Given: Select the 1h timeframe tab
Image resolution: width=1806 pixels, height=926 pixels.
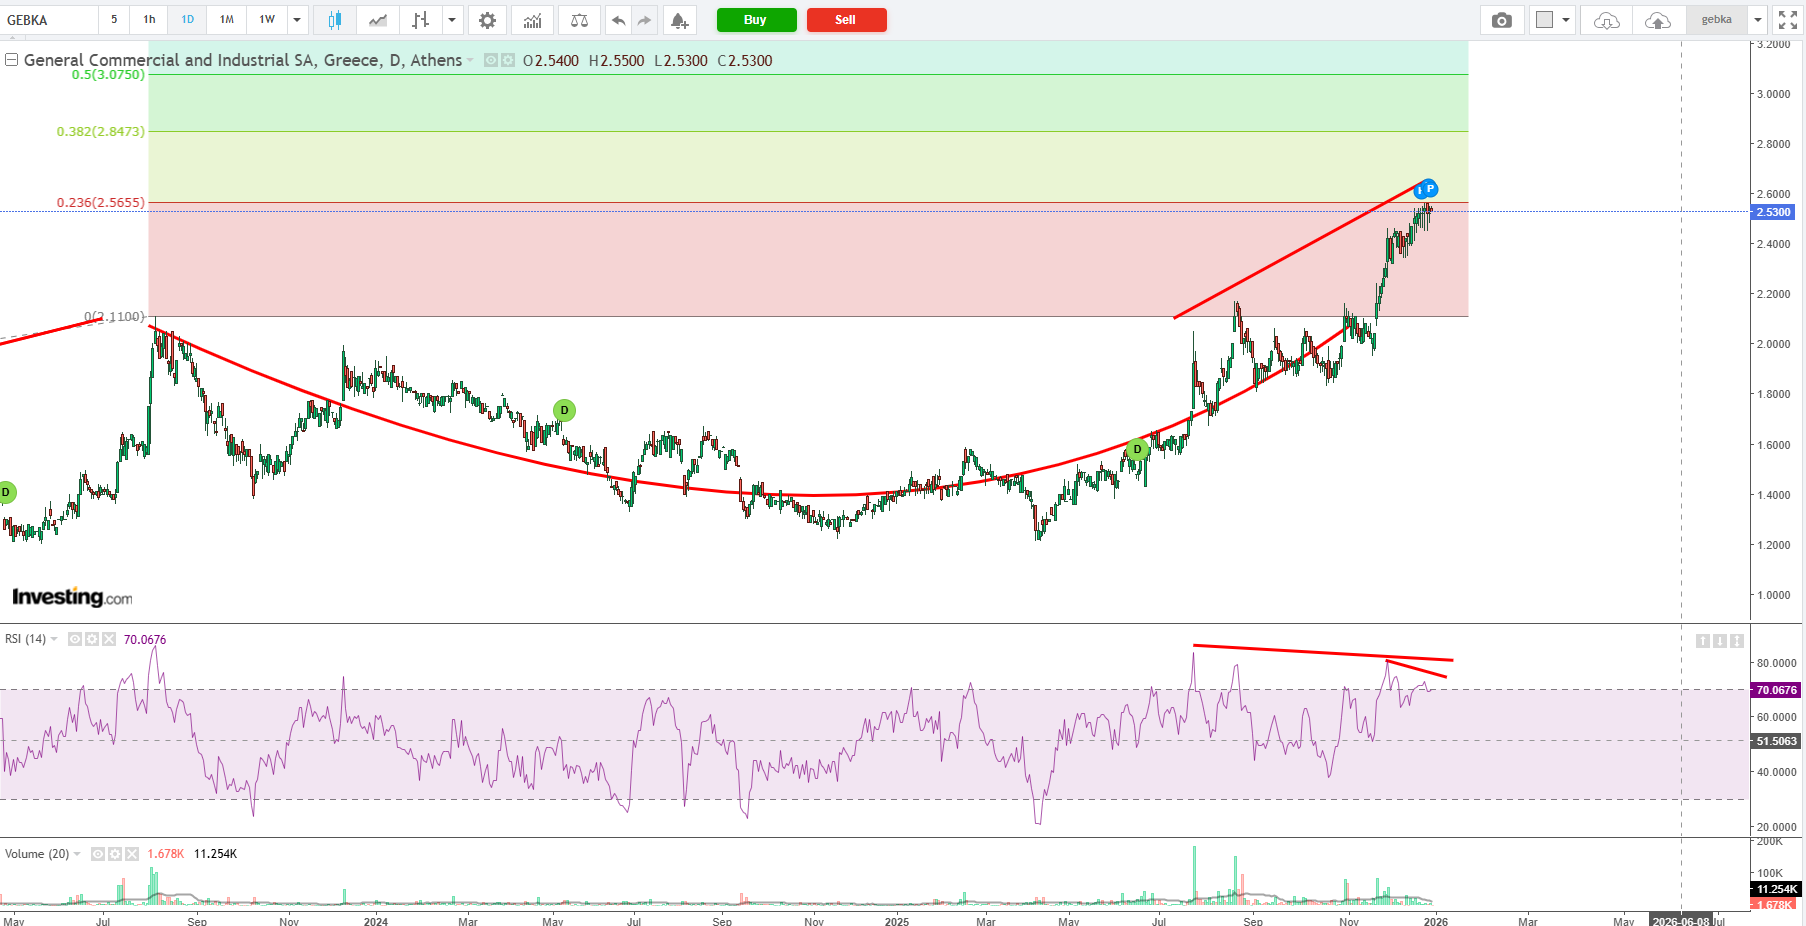Looking at the screenshot, I should pyautogui.click(x=149, y=20).
